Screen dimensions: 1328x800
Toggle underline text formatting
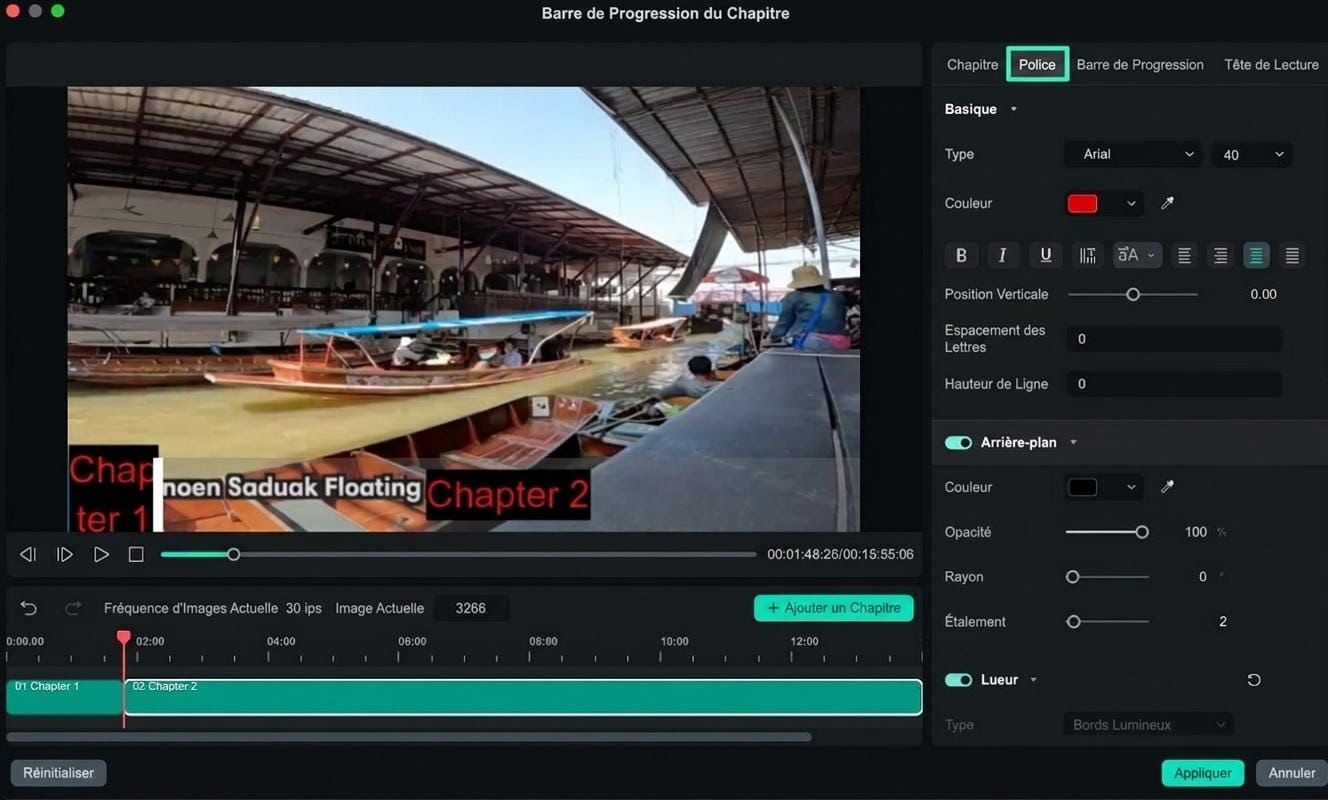(1045, 255)
